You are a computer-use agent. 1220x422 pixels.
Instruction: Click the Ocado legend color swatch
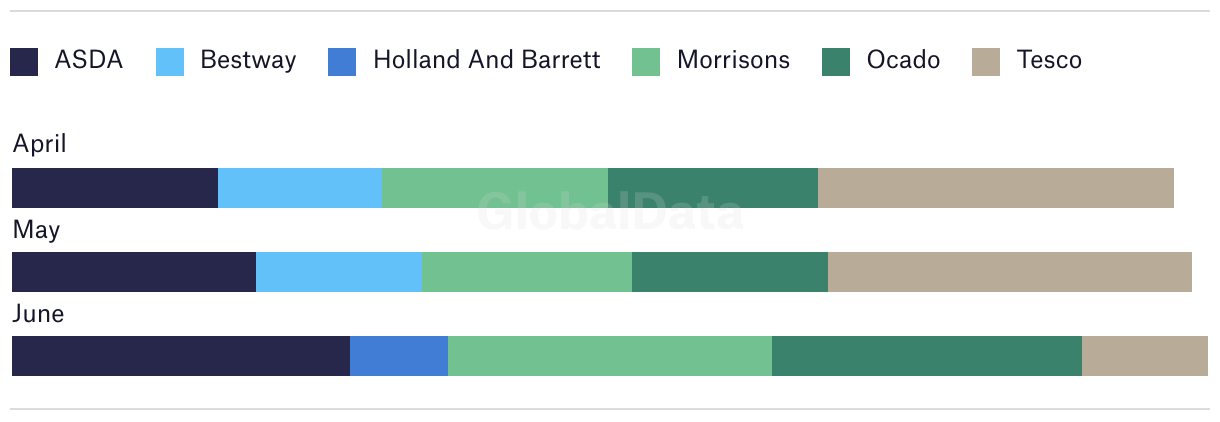pyautogui.click(x=836, y=62)
